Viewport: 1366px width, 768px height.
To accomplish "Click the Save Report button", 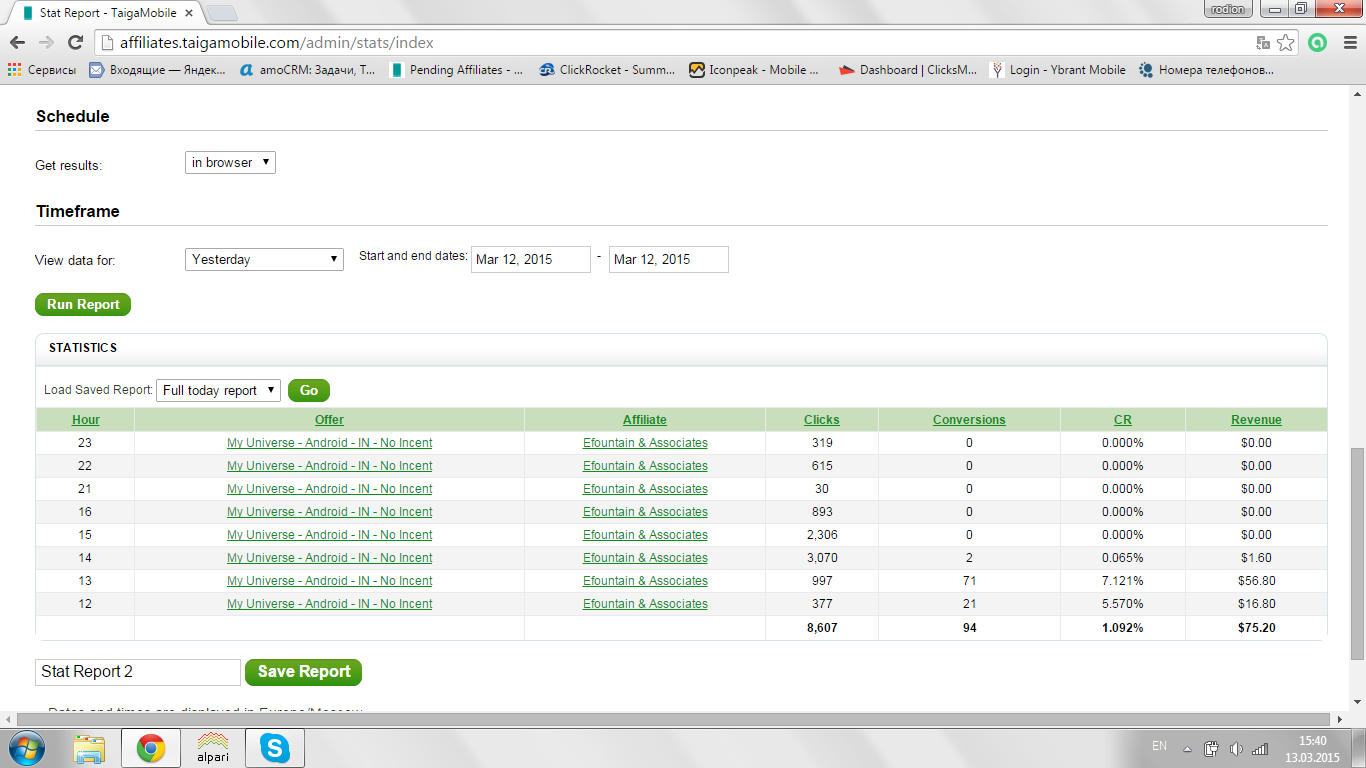I will [303, 672].
